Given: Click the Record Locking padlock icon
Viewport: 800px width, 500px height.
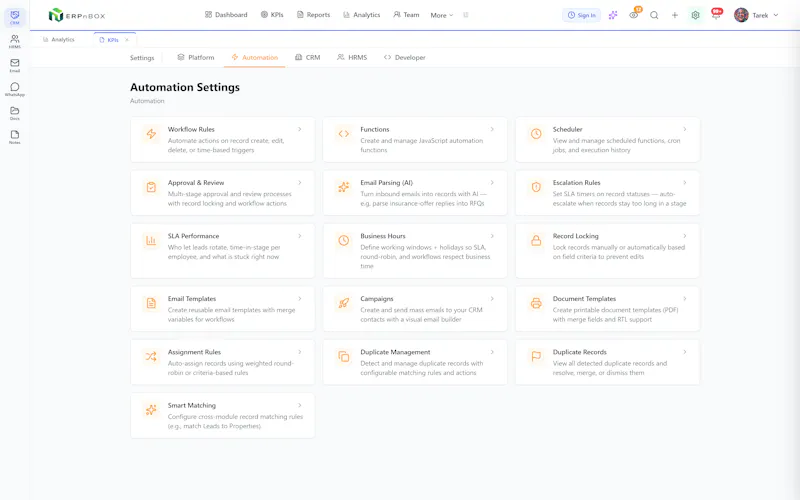Looking at the screenshot, I should click(x=536, y=240).
